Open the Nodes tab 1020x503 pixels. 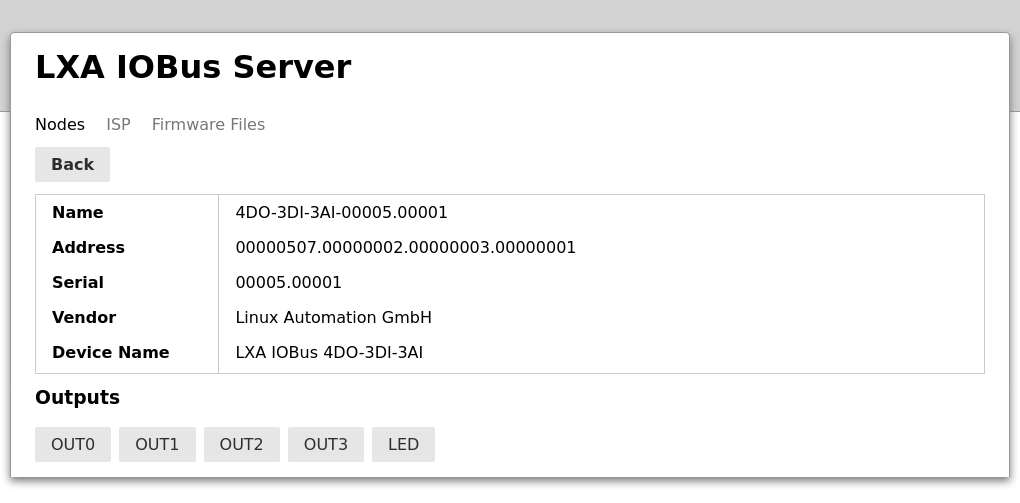tap(60, 124)
